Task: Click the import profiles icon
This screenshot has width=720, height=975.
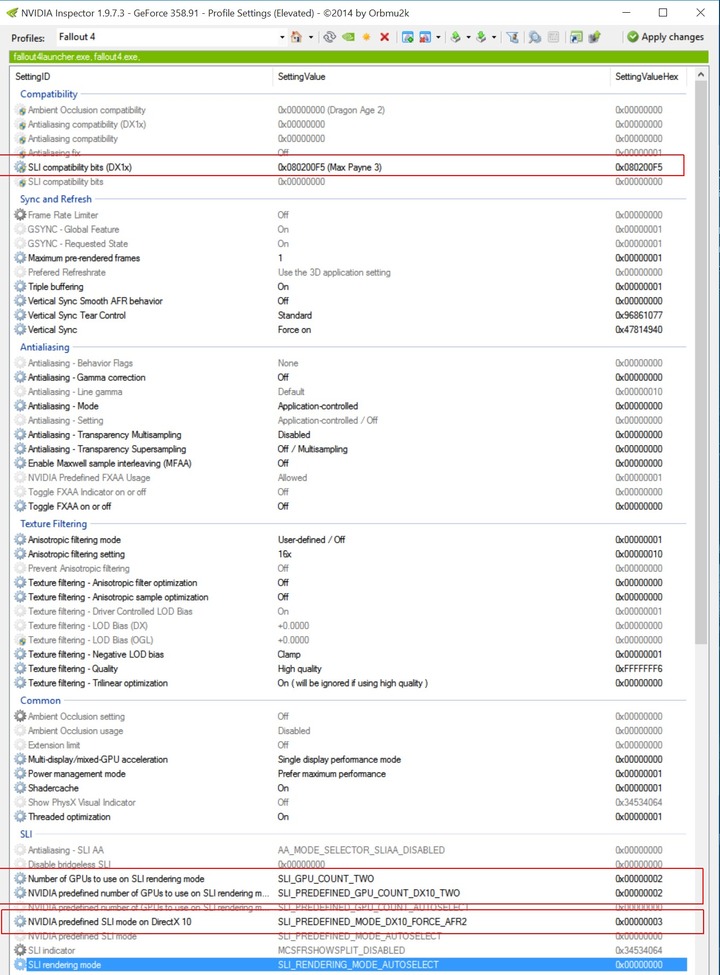Action: coord(481,37)
